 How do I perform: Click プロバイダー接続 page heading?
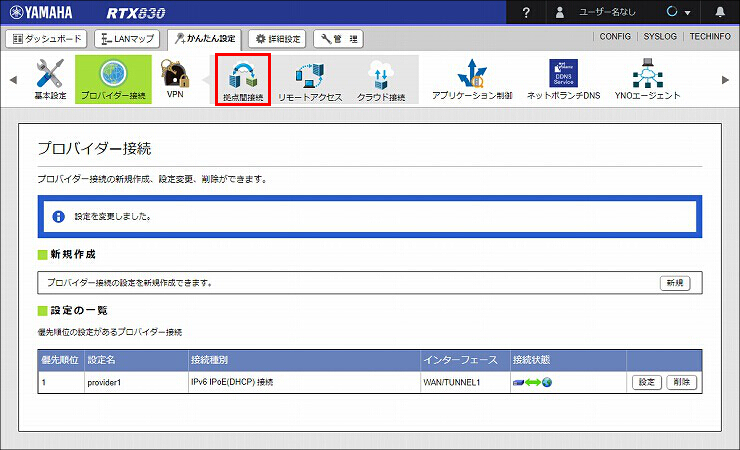pyautogui.click(x=94, y=149)
